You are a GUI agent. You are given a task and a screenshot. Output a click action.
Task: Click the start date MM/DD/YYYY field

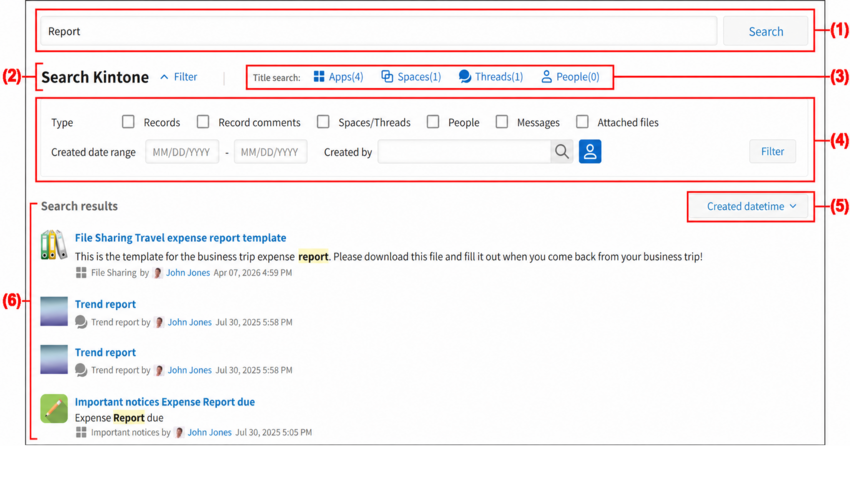pos(182,152)
